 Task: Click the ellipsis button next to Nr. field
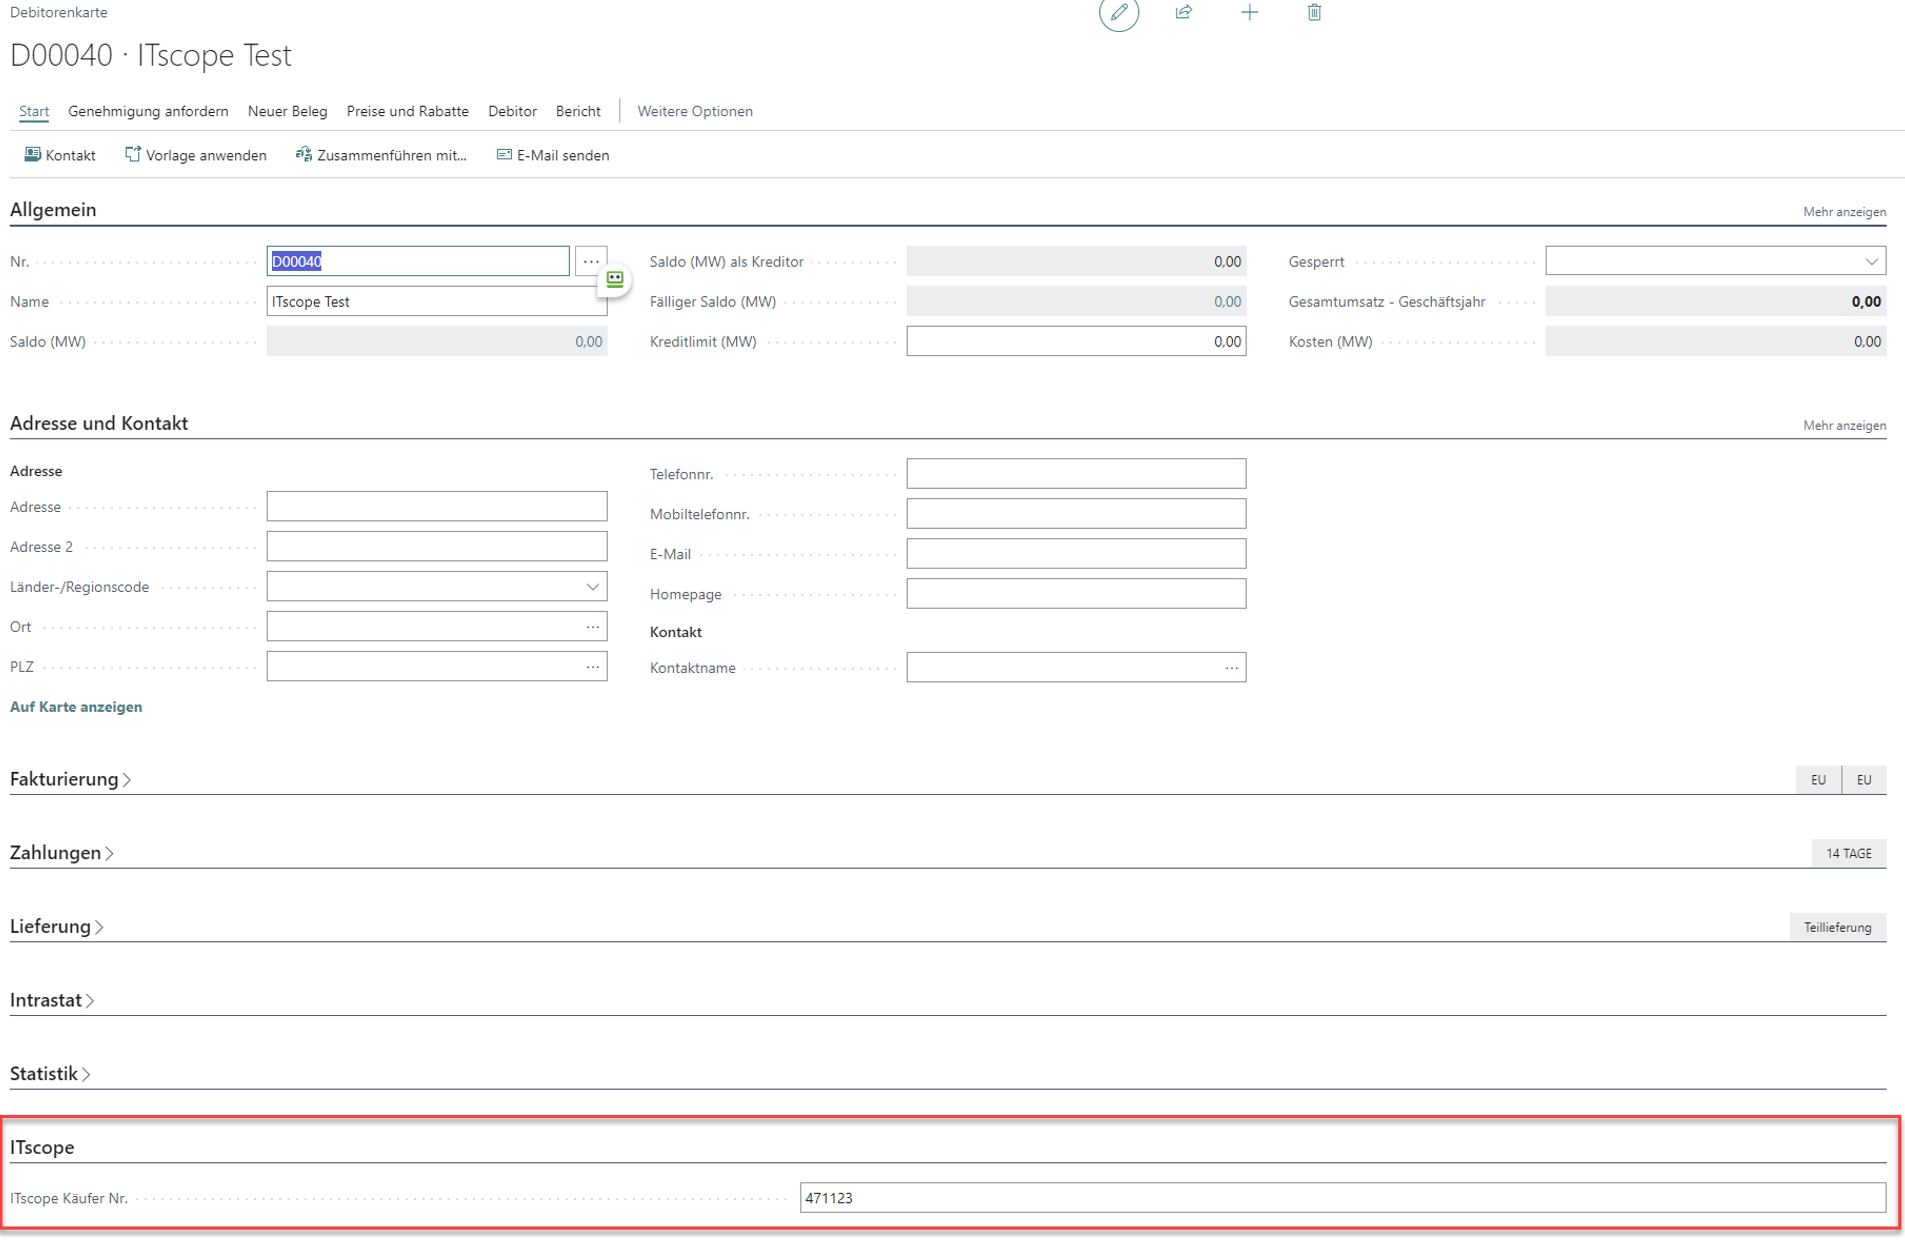coord(591,262)
